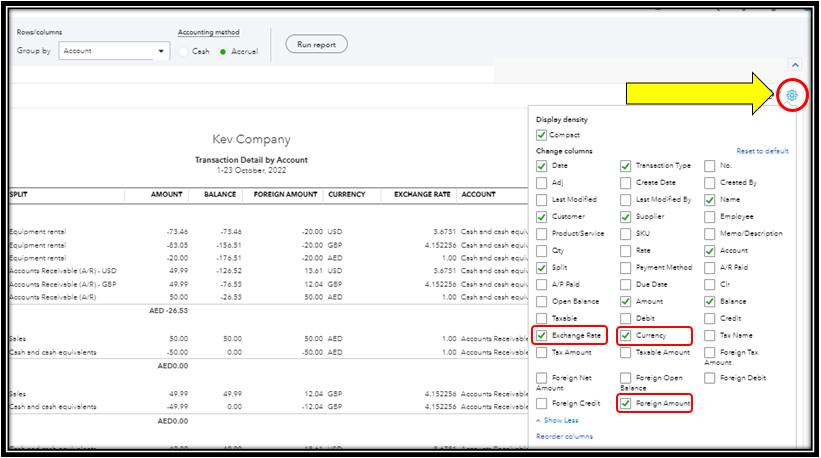Screen dimensions: 821x458
Task: Click the AMOUNT column header
Action: [167, 194]
